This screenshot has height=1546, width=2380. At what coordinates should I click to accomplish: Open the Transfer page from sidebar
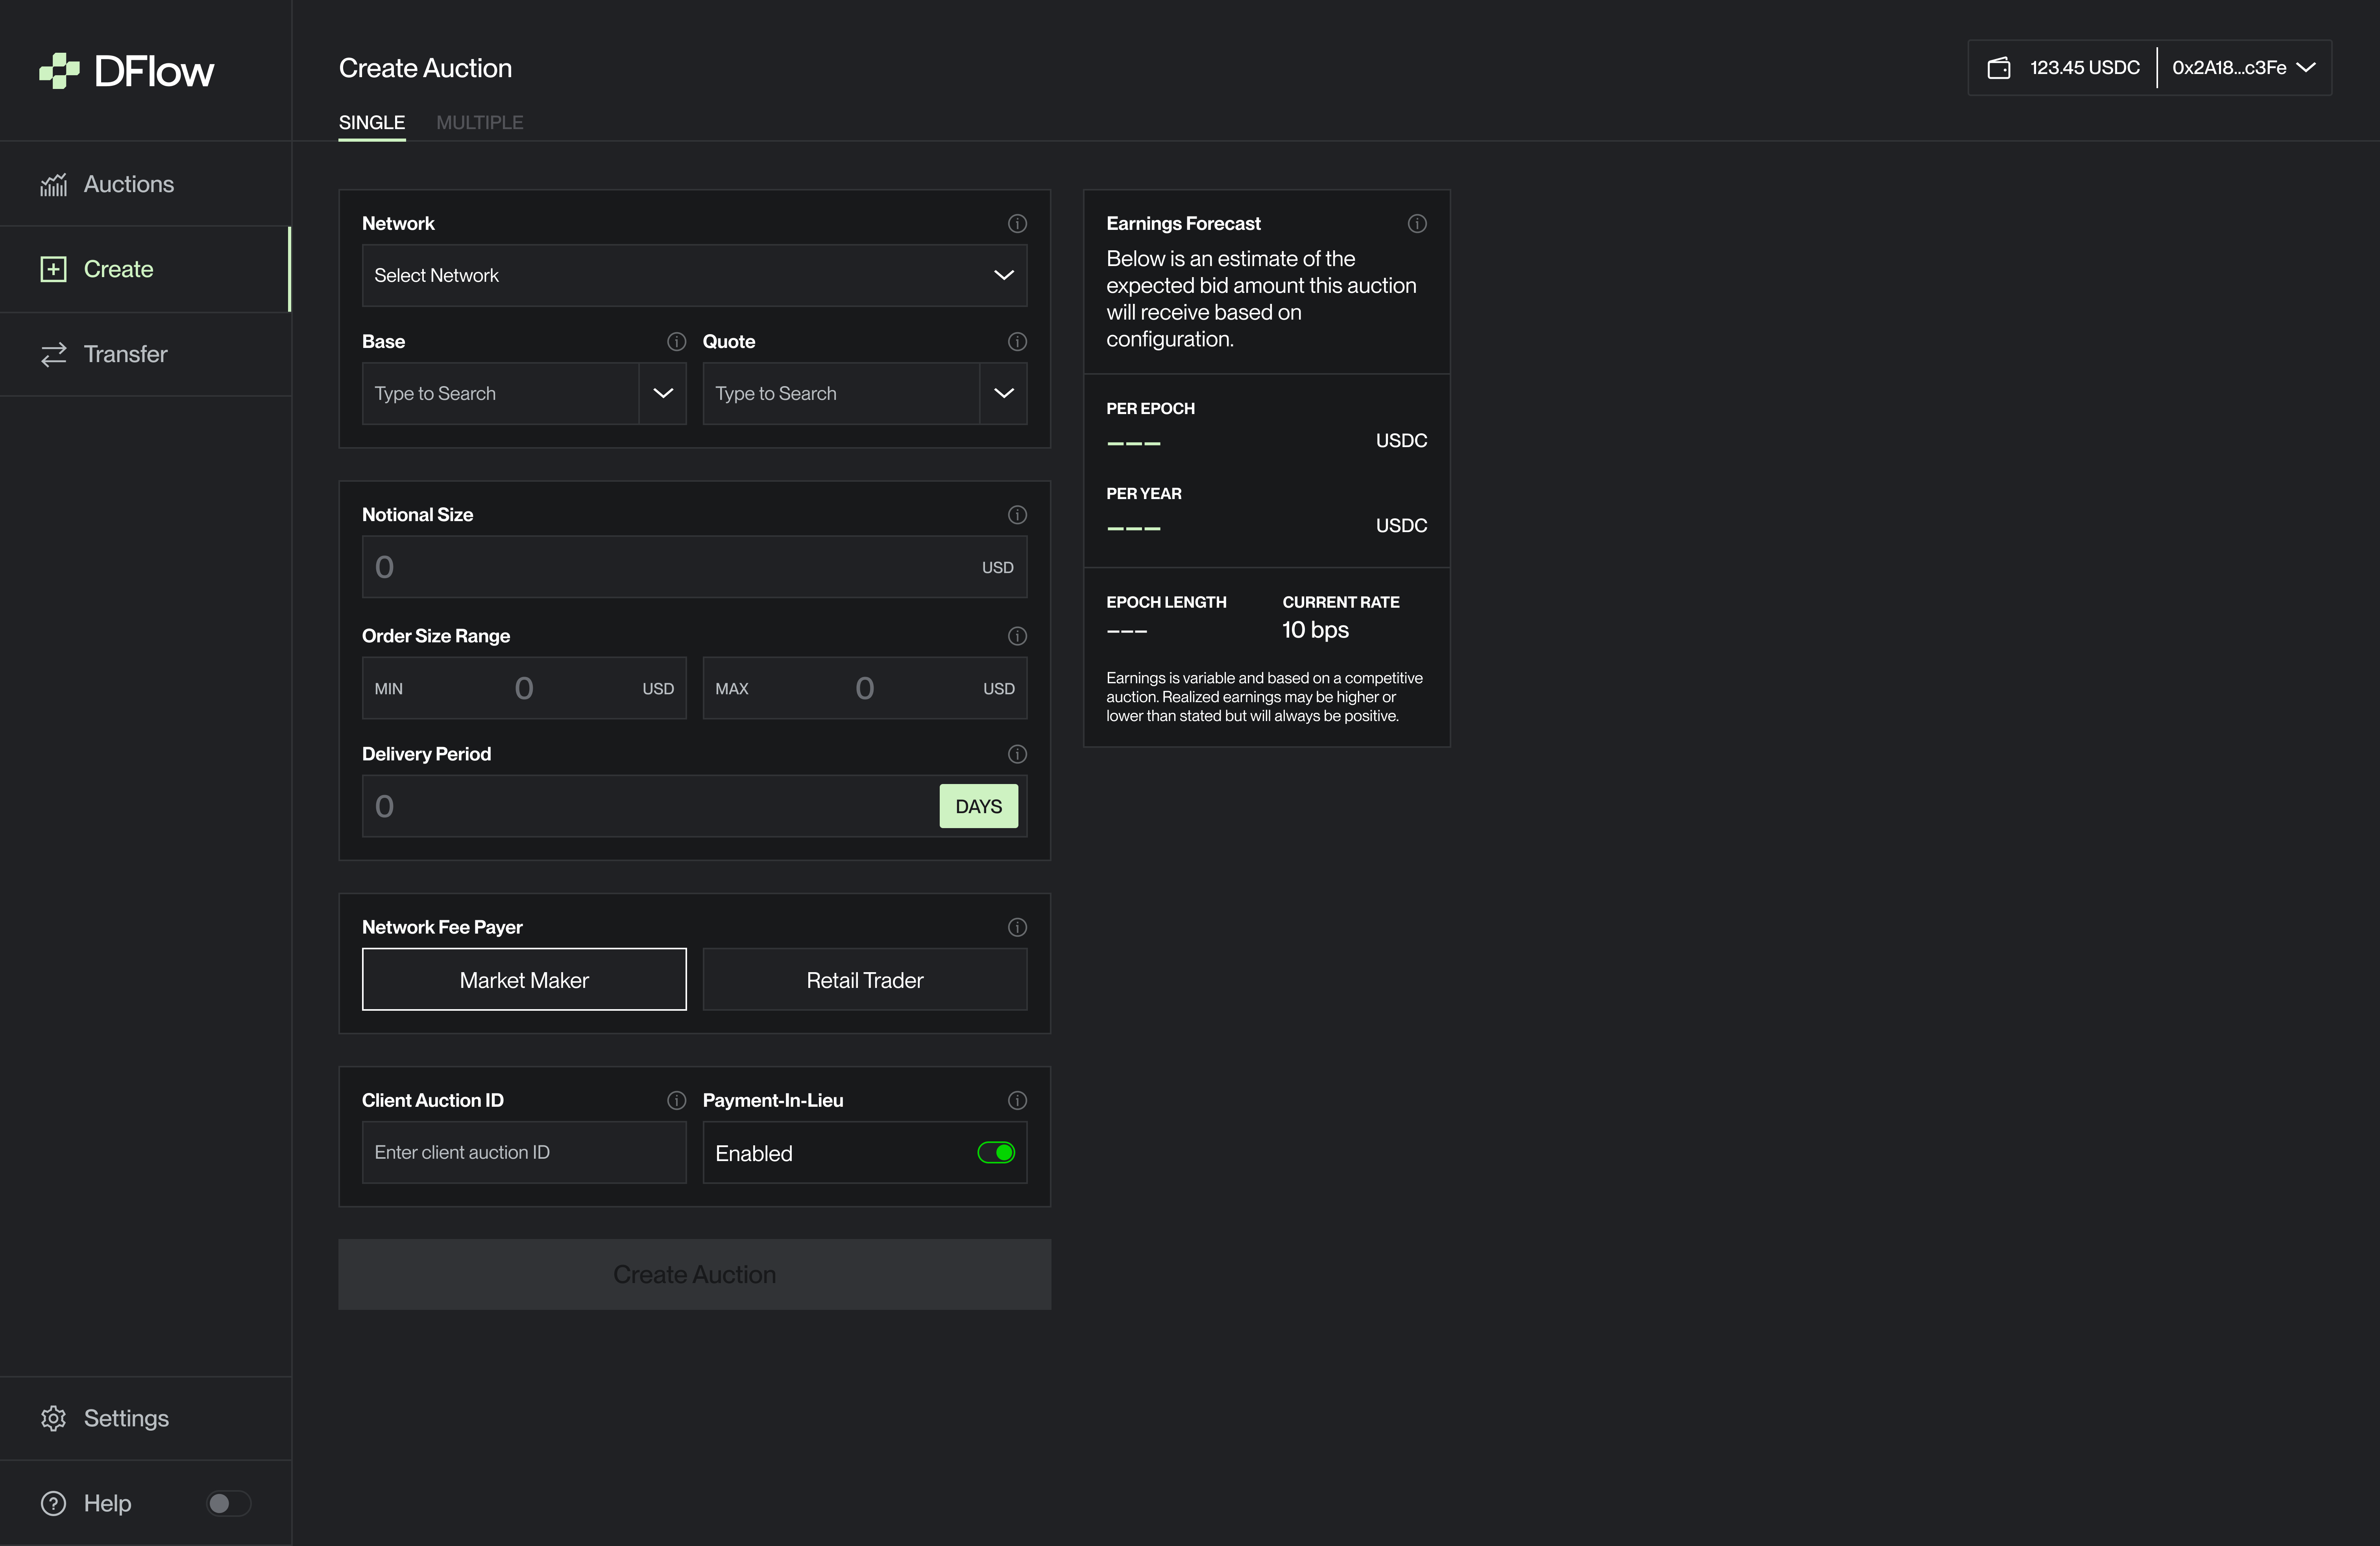[125, 354]
